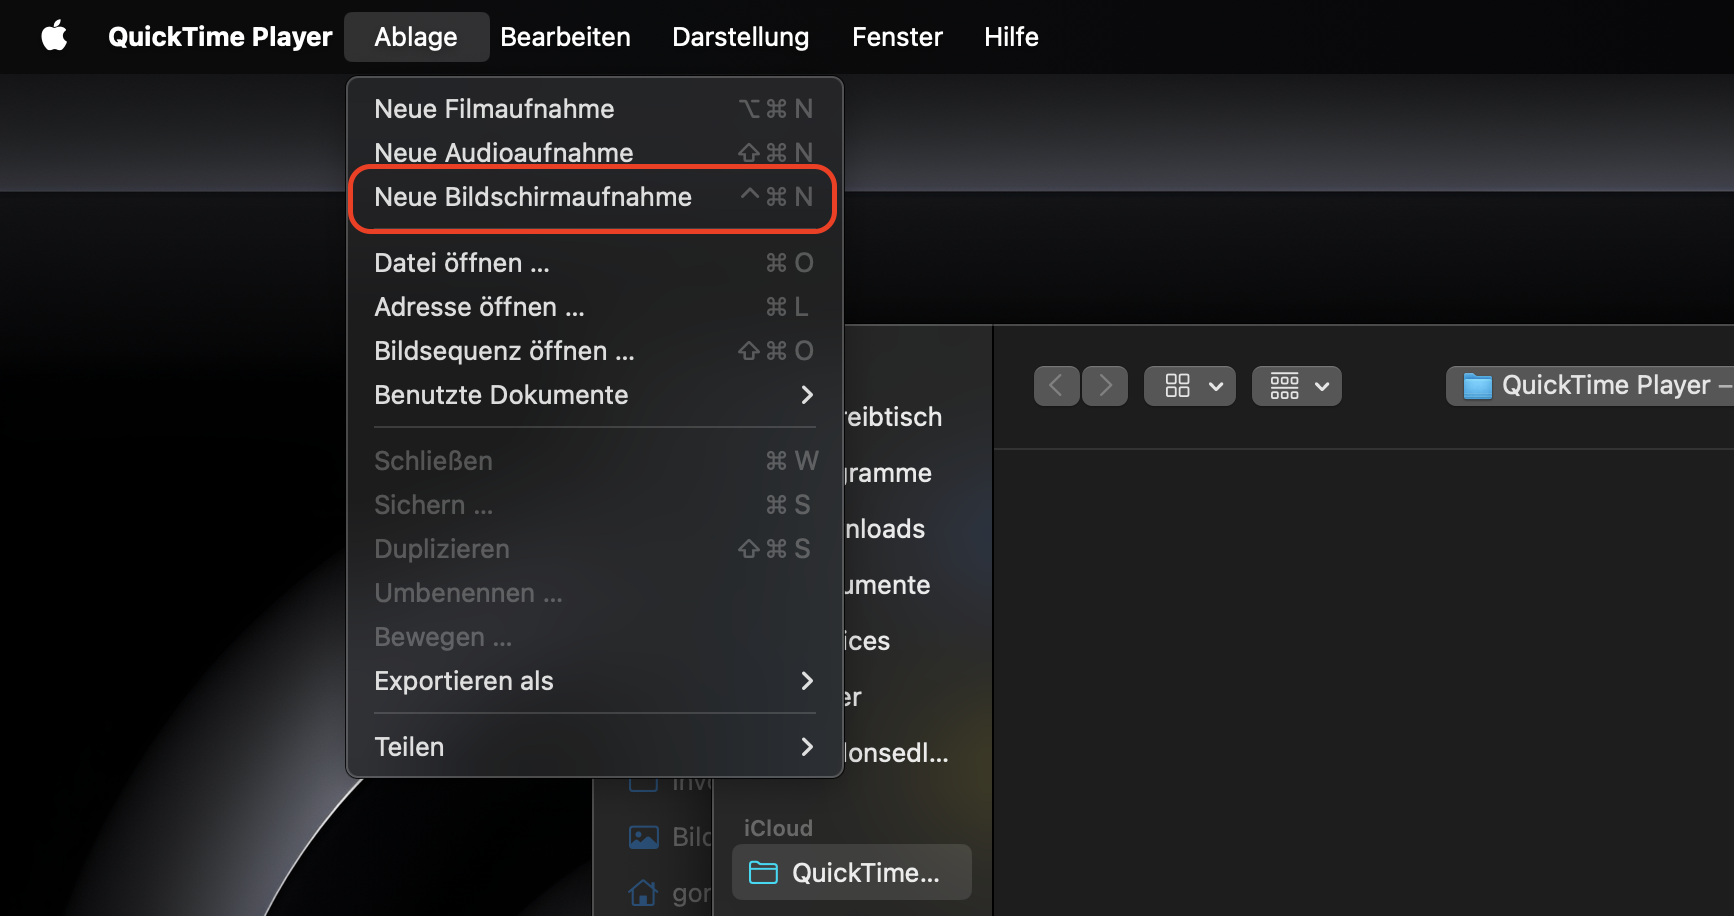
Task: Click the sidebar item ending in 'eibtisch'
Action: coord(893,417)
